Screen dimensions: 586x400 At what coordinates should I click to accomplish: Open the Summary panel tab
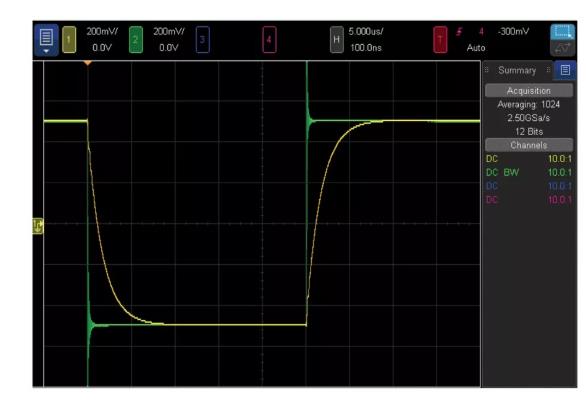pos(517,70)
